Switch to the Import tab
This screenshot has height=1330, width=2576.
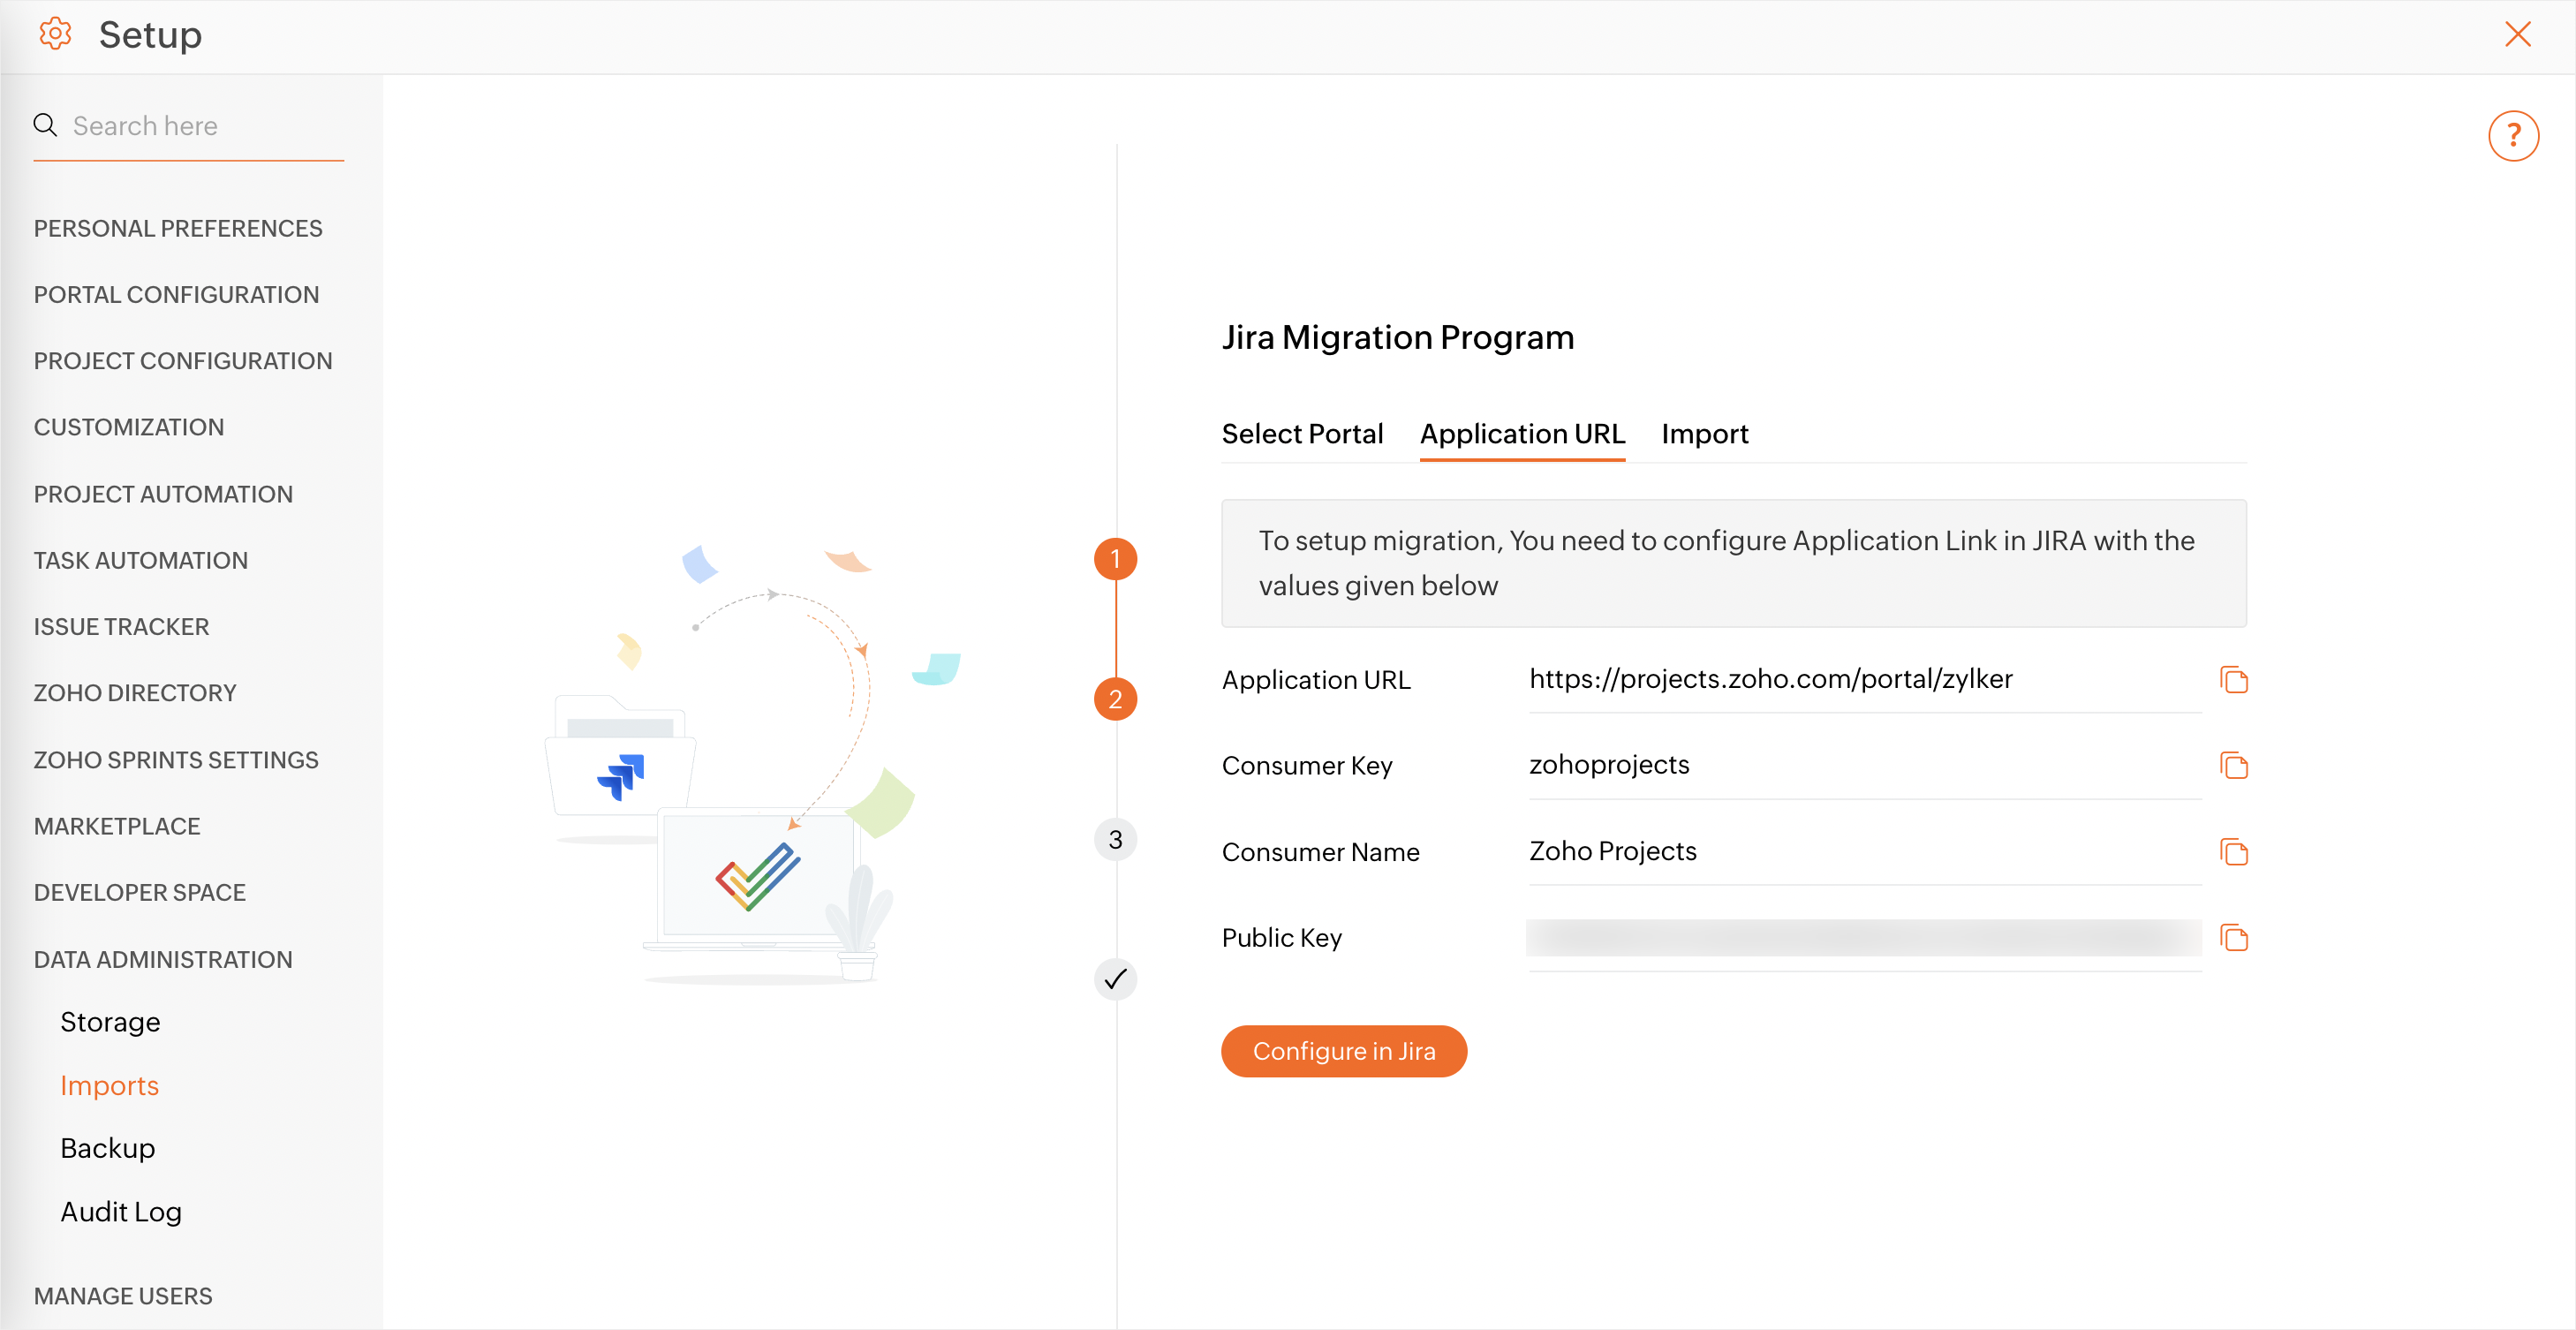[1704, 434]
